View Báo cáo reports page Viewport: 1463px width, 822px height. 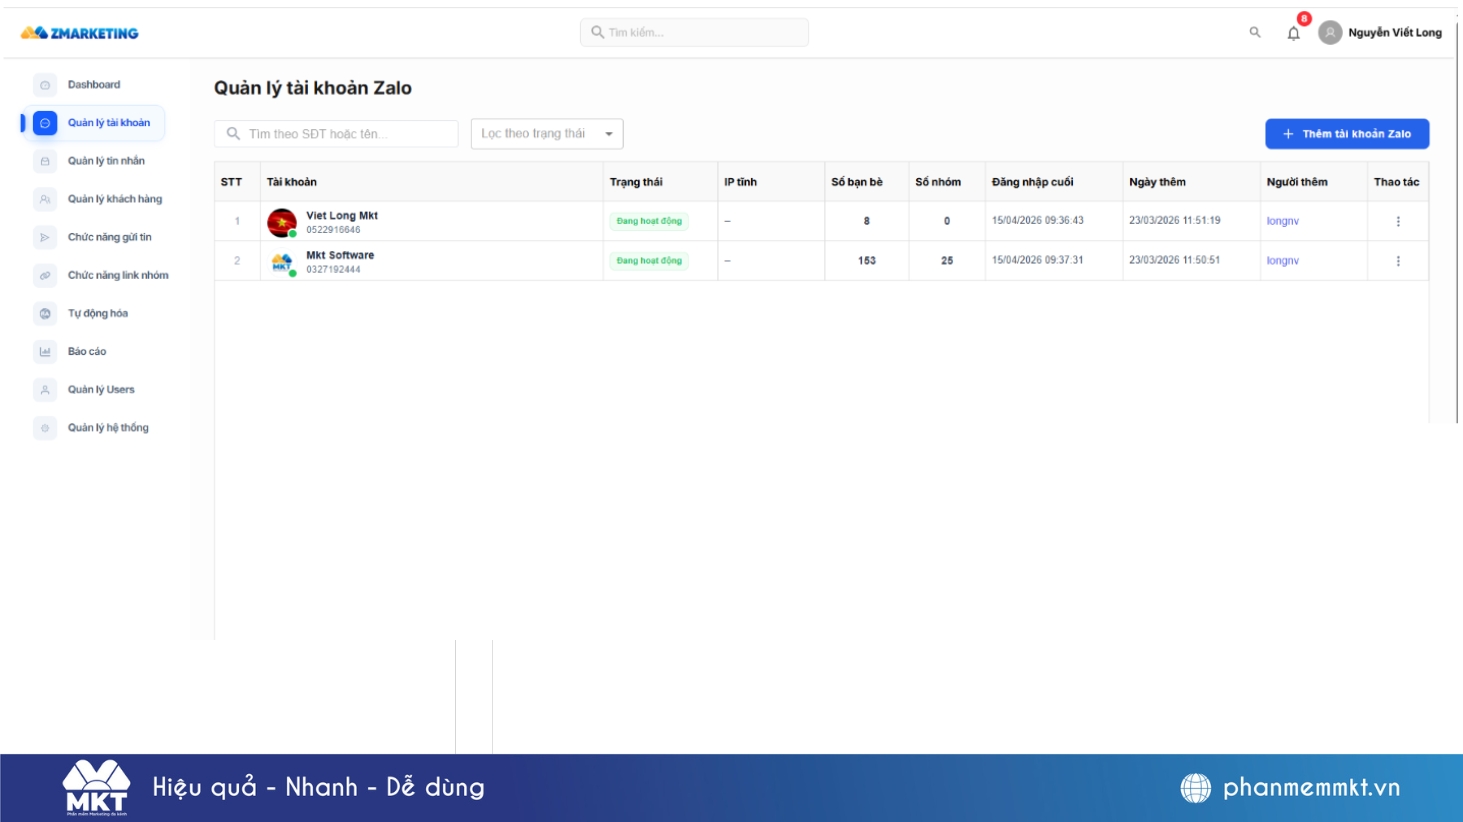pos(87,351)
